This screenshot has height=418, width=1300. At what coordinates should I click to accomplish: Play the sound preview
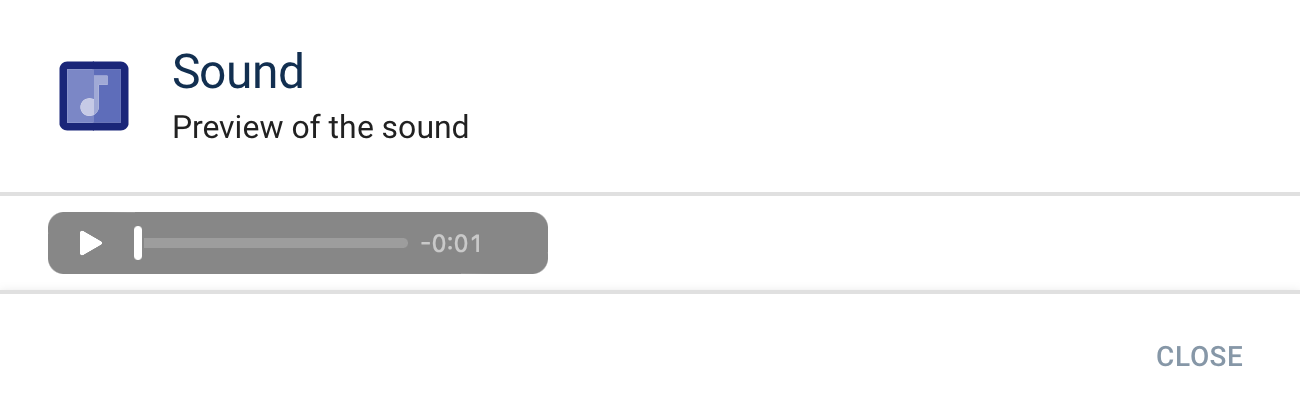[91, 243]
